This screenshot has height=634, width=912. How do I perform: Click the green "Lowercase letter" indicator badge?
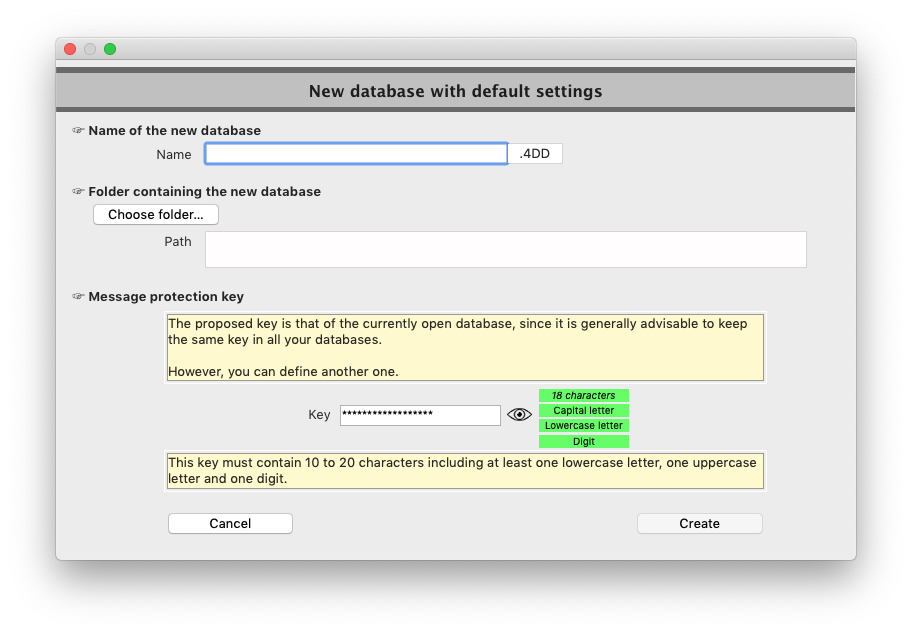583,425
